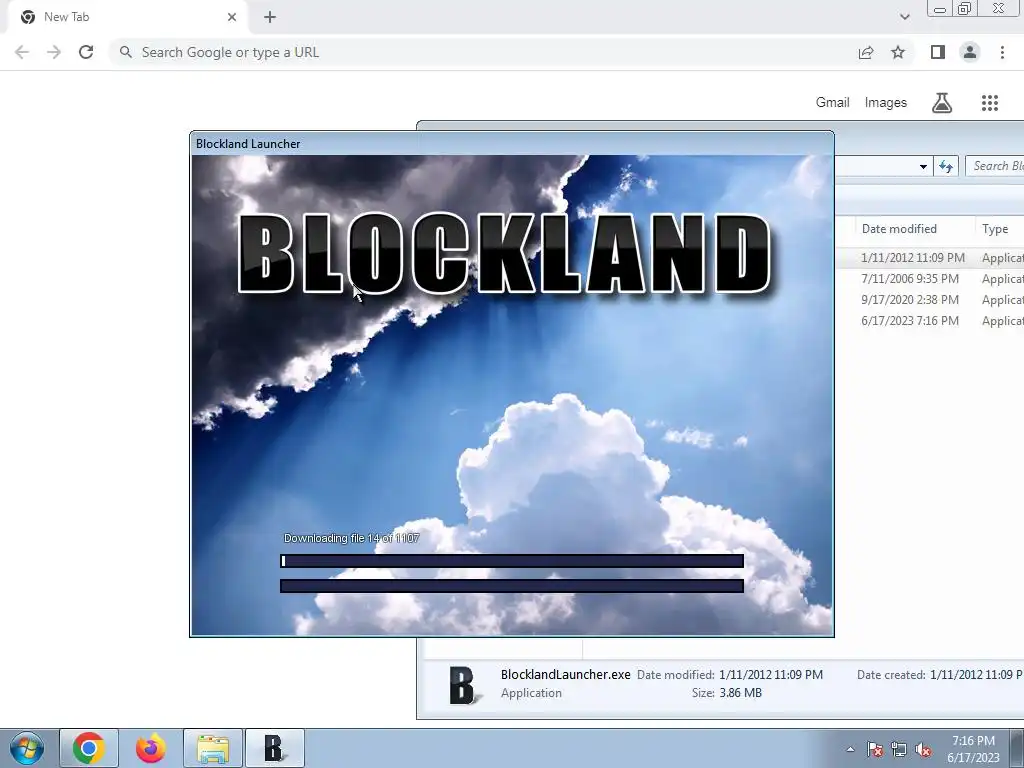
Task: Open the taskbar clock 7:16 PM
Action: (973, 749)
